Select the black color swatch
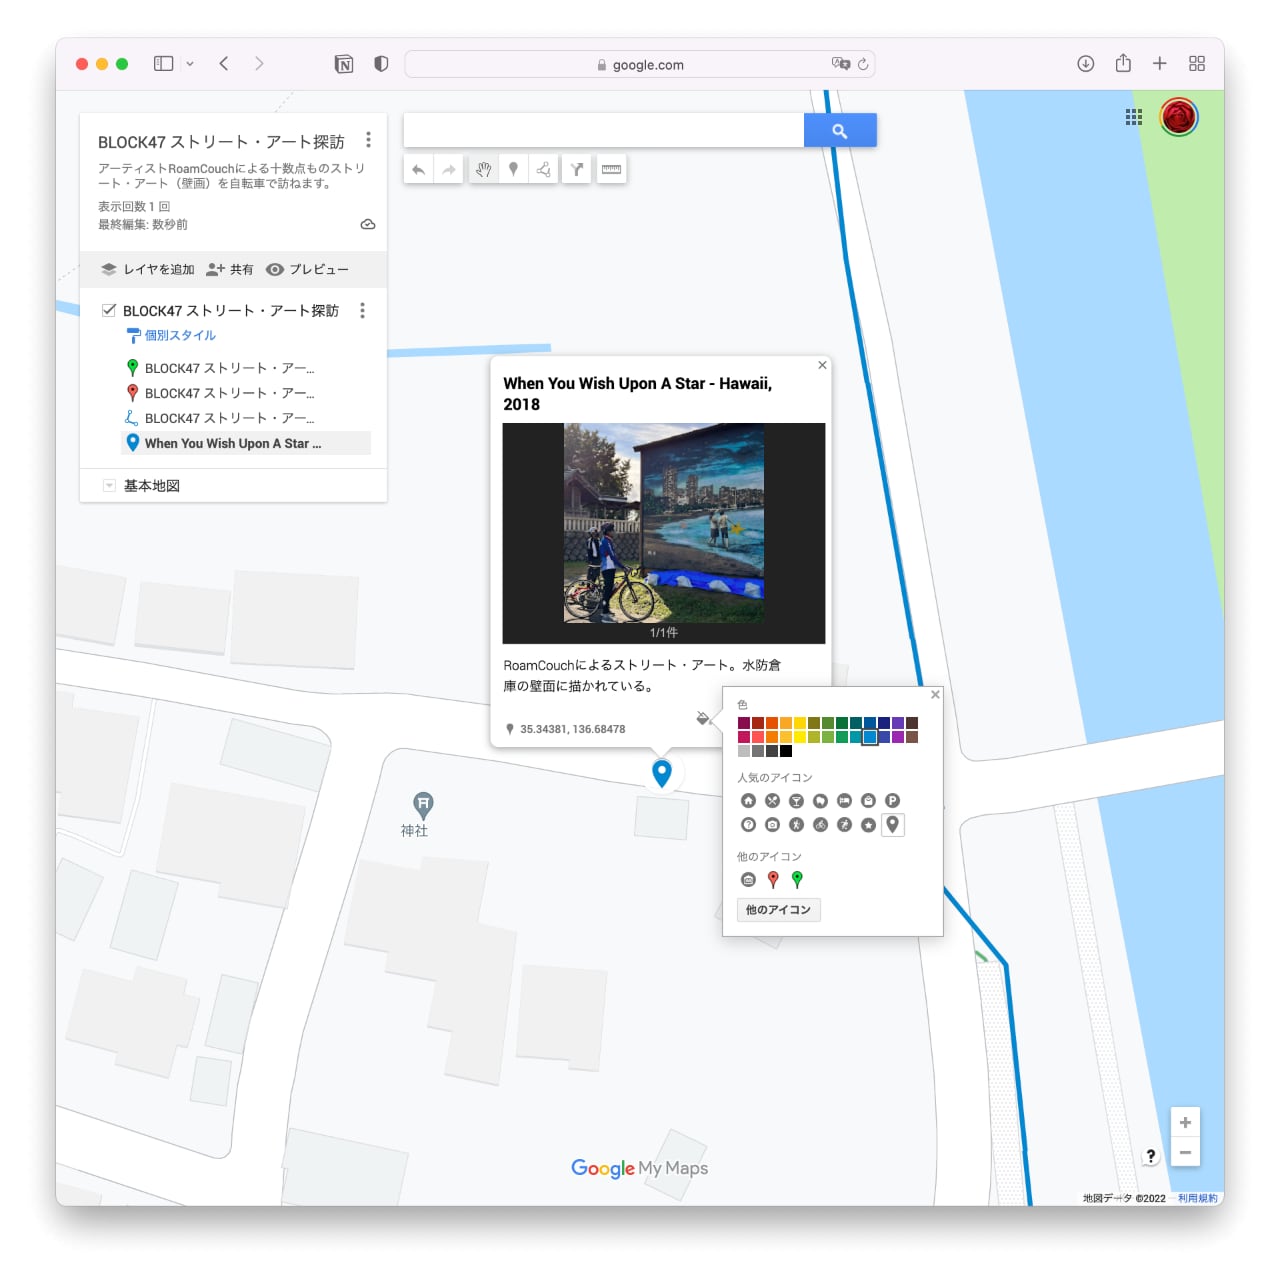 (786, 751)
